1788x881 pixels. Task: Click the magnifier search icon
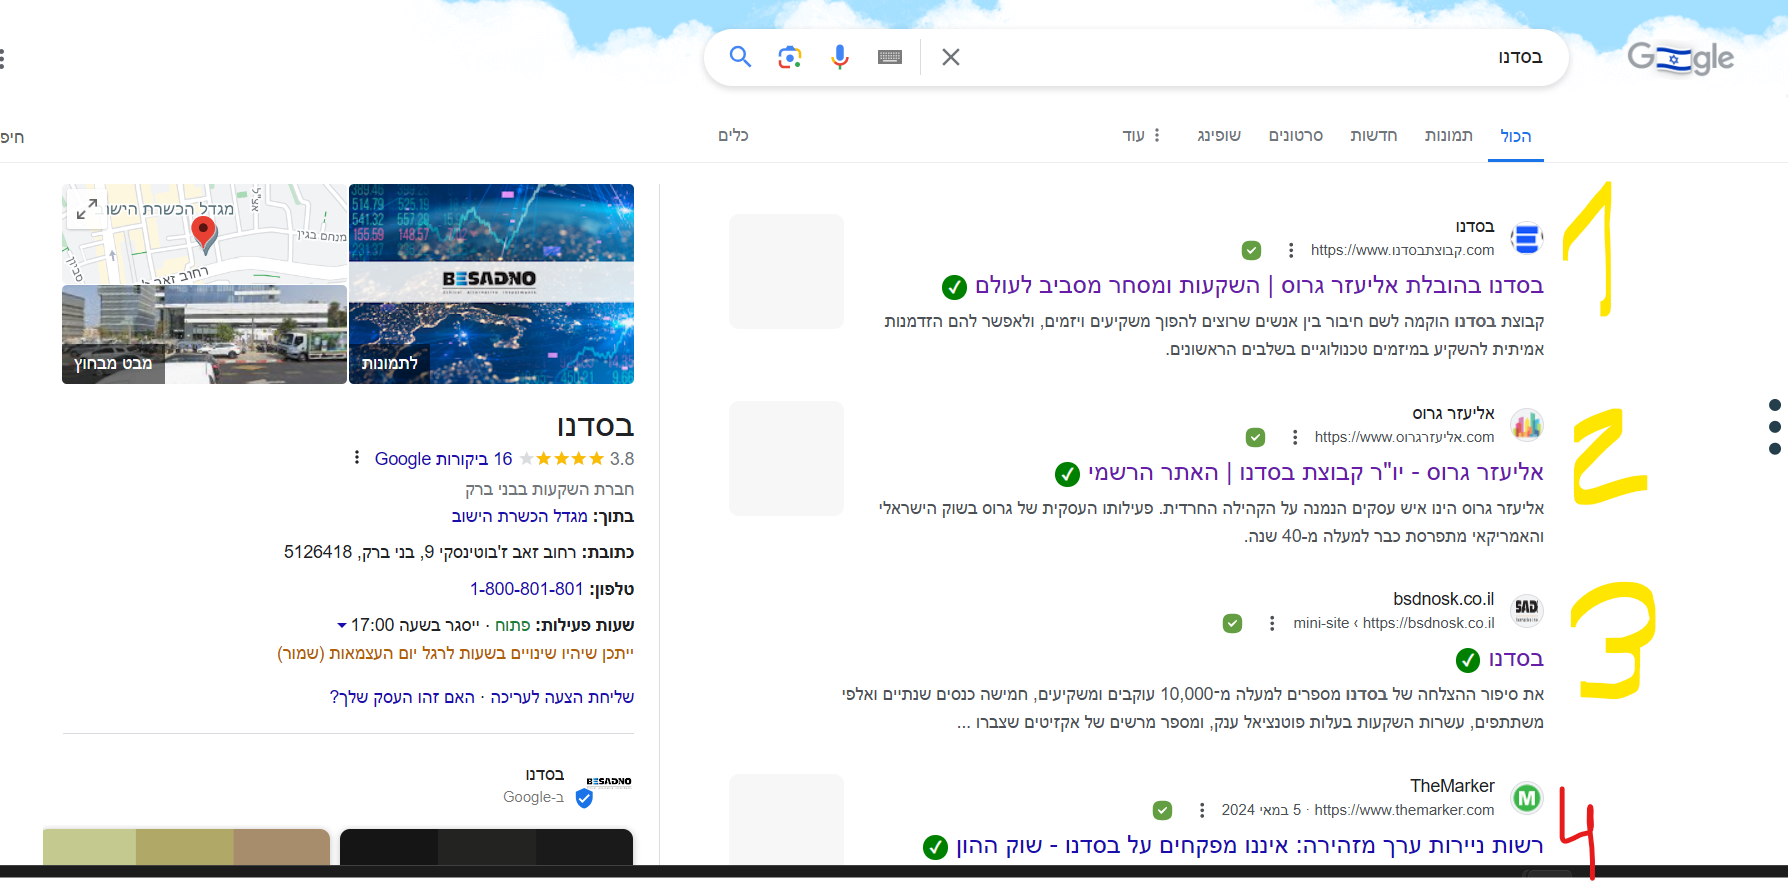740,57
